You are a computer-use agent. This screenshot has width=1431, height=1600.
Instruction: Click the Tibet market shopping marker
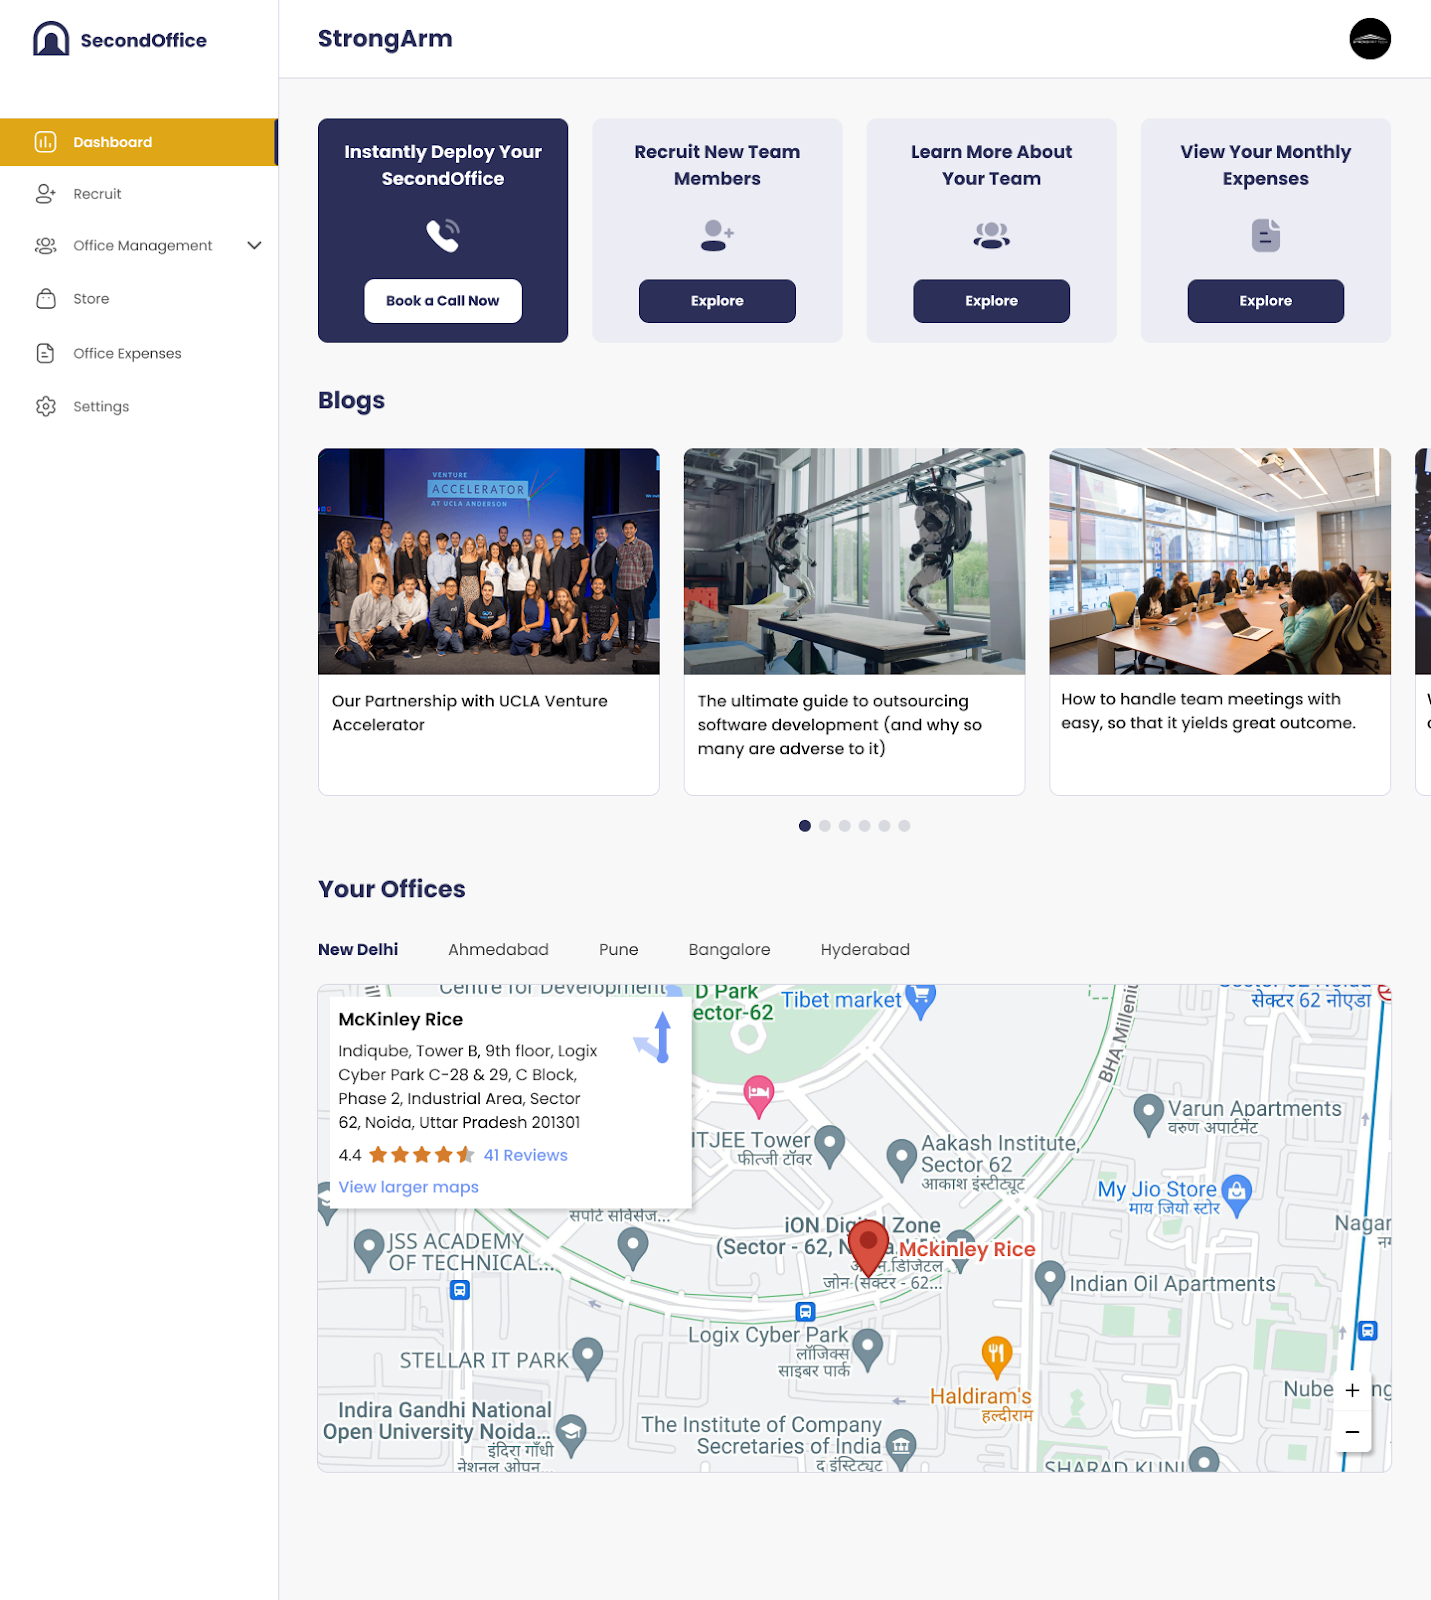(920, 1001)
